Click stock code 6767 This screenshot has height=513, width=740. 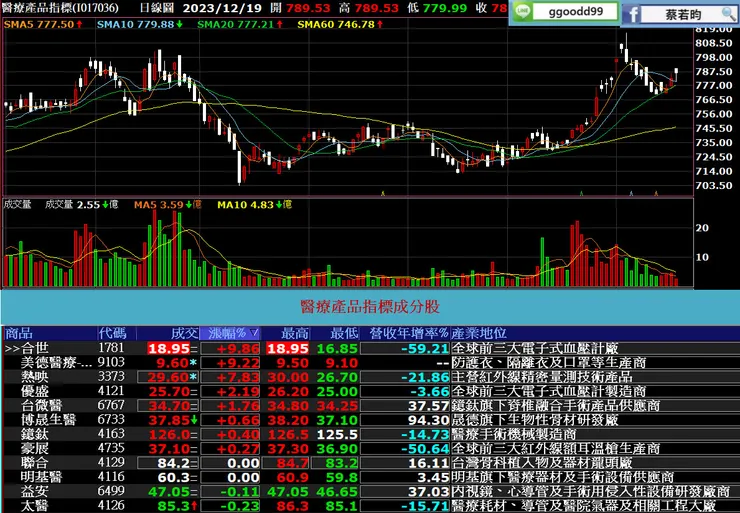(x=111, y=405)
